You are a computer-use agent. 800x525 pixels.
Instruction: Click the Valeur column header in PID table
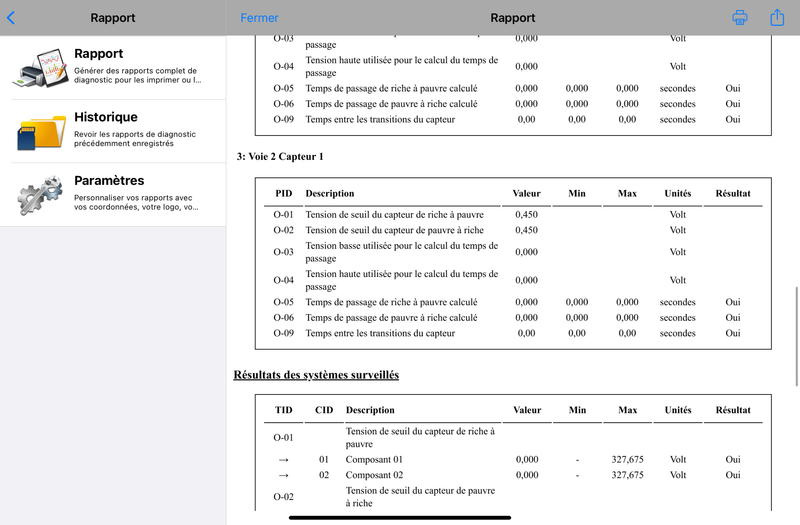526,193
